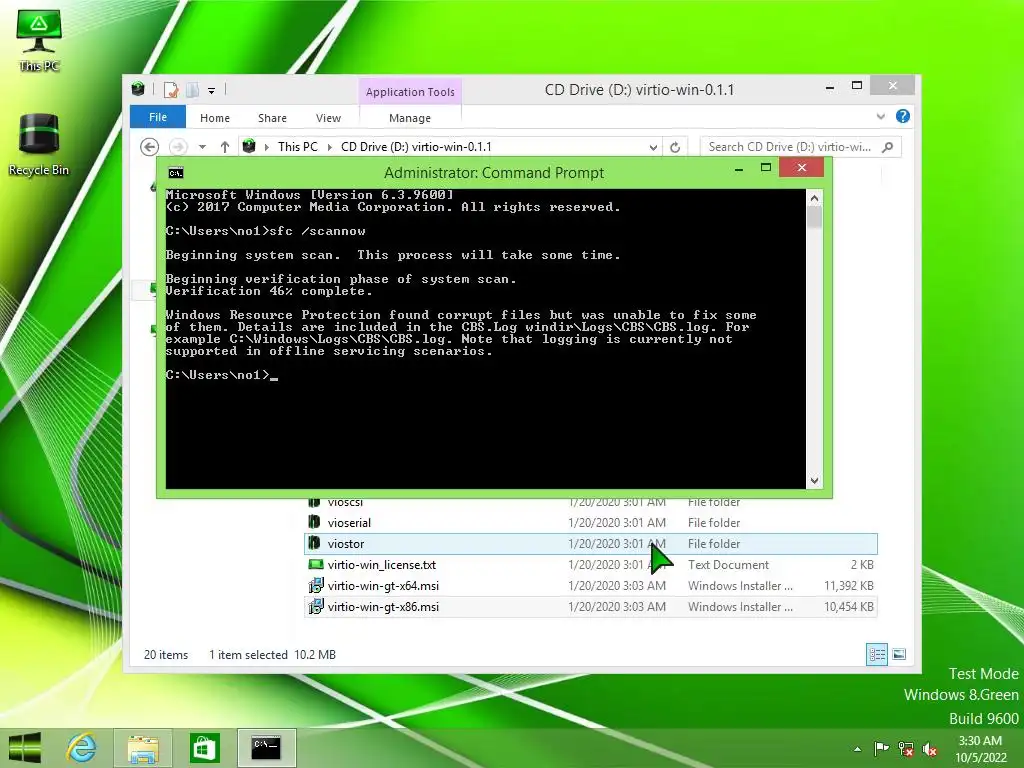Click Command Prompt scroll up arrow

point(814,198)
